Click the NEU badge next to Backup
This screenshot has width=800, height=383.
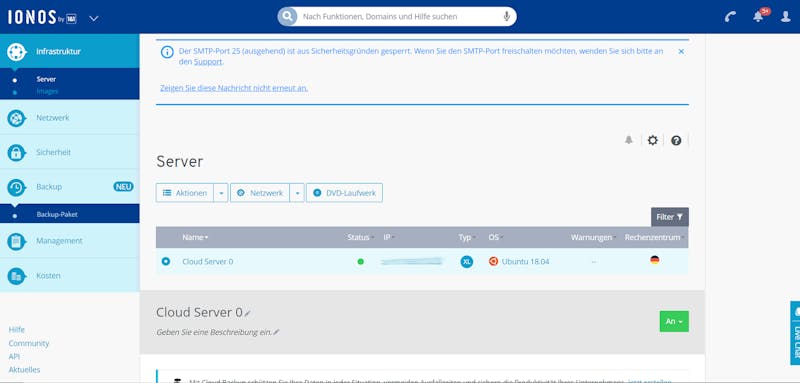(x=123, y=187)
